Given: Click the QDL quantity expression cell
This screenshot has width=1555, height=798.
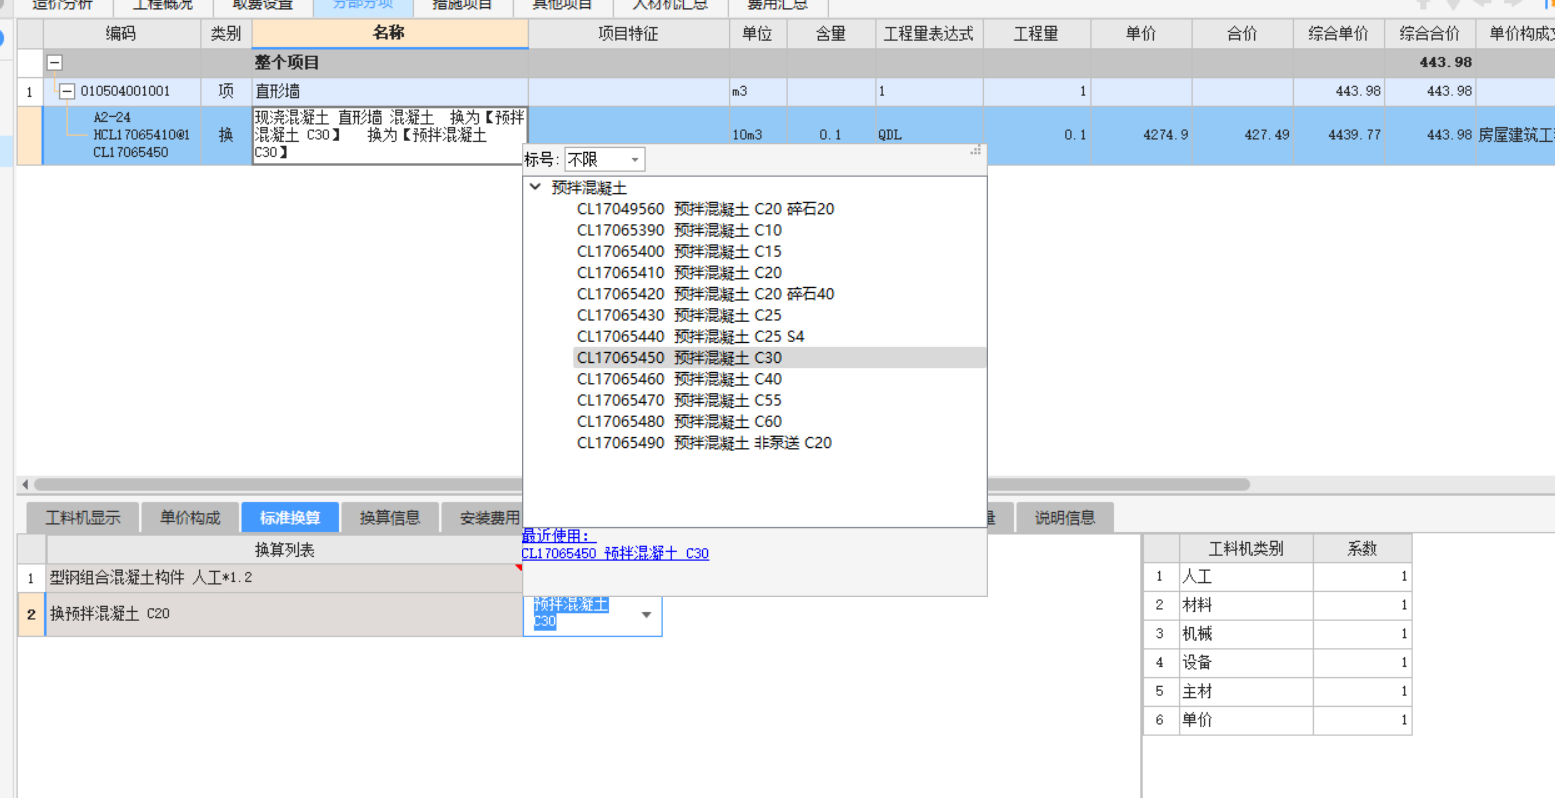Looking at the screenshot, I should coord(929,135).
